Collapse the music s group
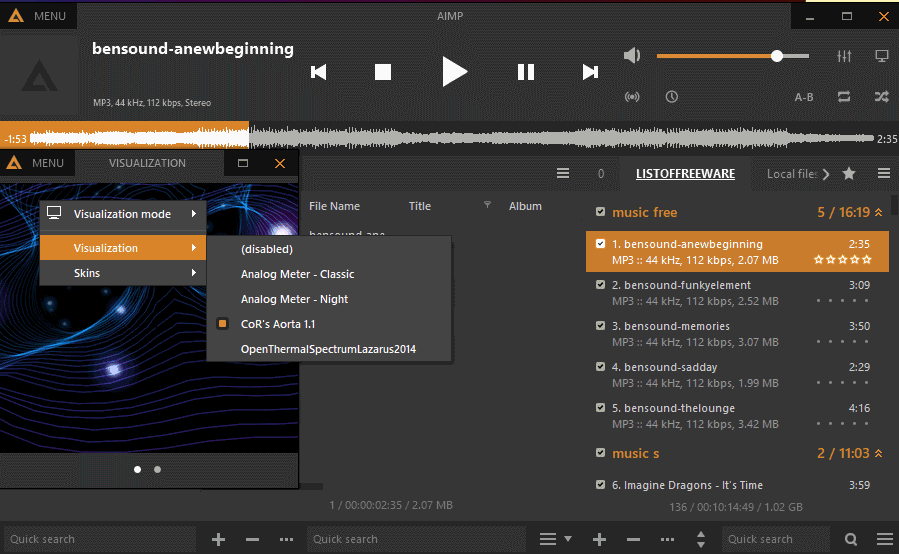This screenshot has height=554, width=899. tap(878, 454)
